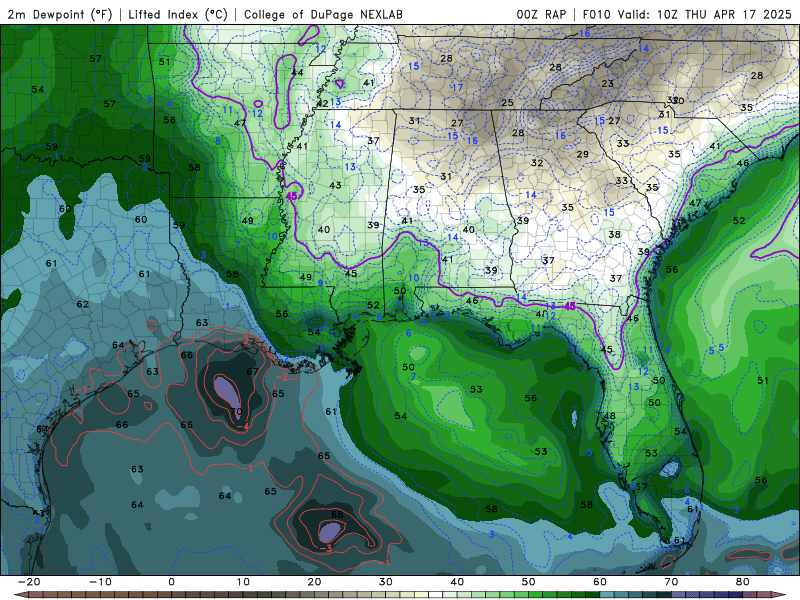Click the dewpoint value 70 on the map

point(236,411)
